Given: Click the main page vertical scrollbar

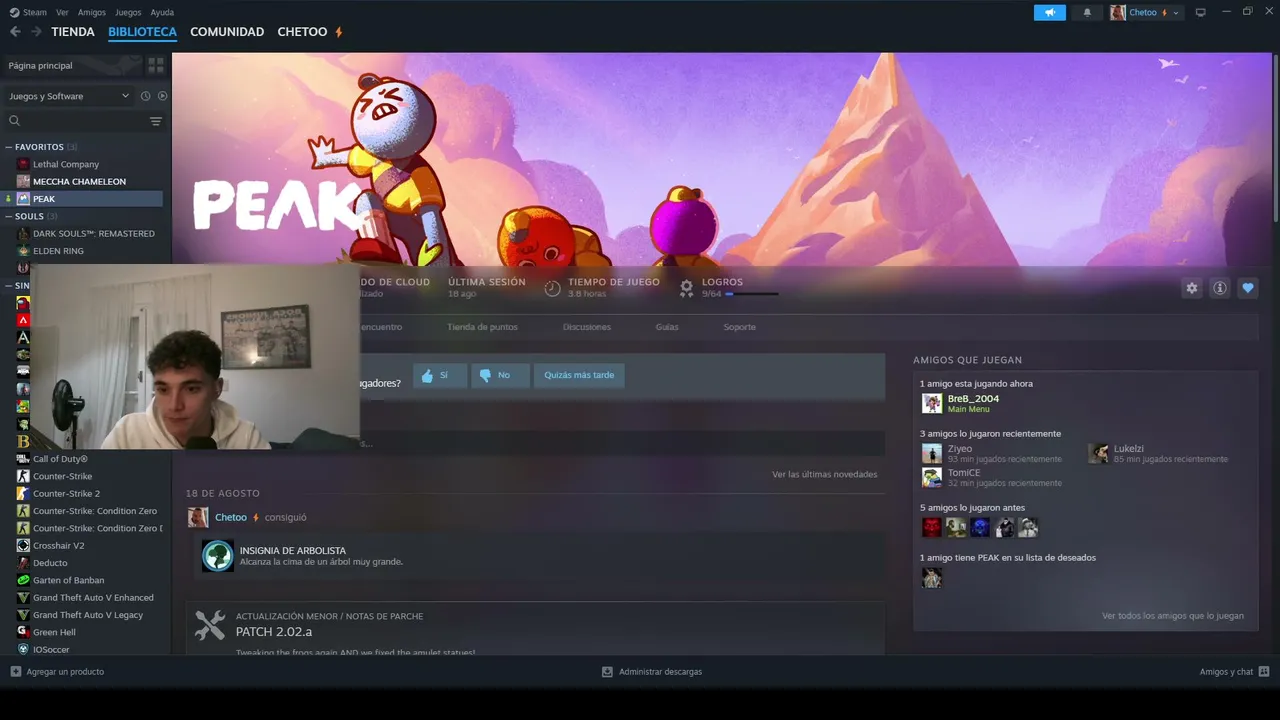Looking at the screenshot, I should click(1275, 140).
